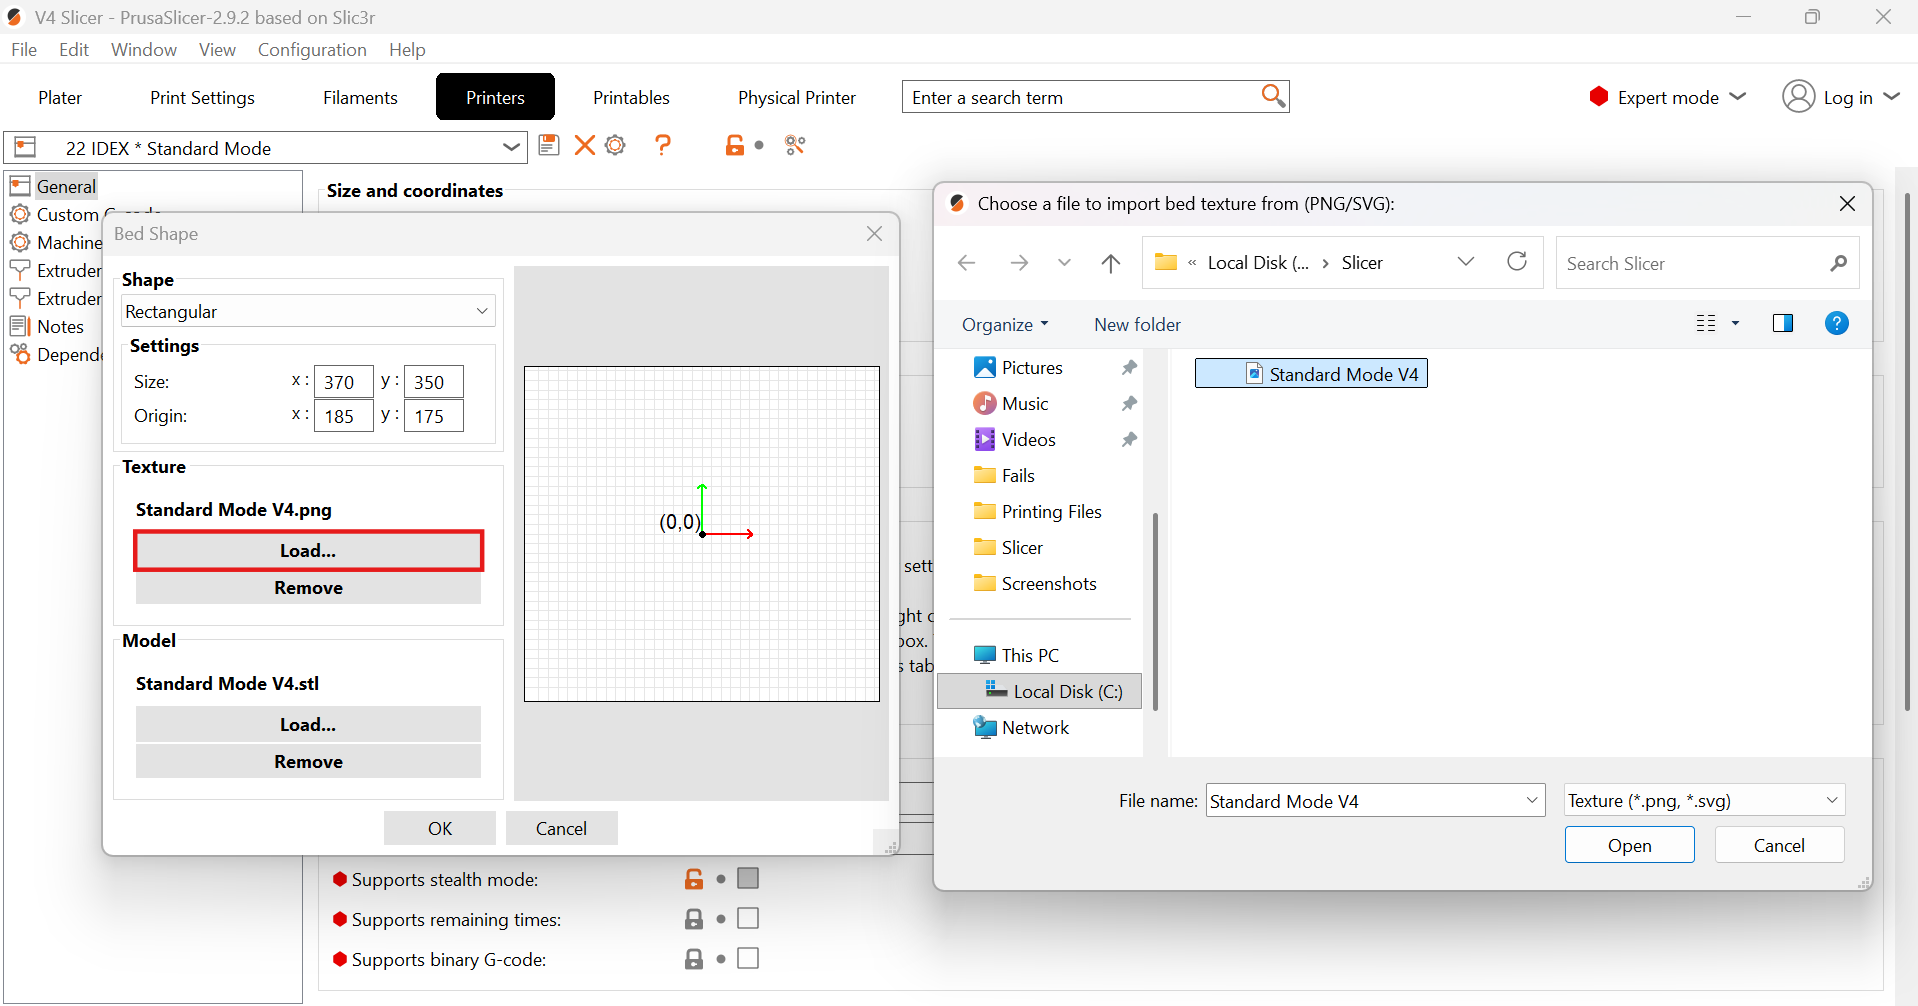Screen dimensions: 1918x1006
Task: Close the Bed Shape dialog
Action: pos(874,233)
